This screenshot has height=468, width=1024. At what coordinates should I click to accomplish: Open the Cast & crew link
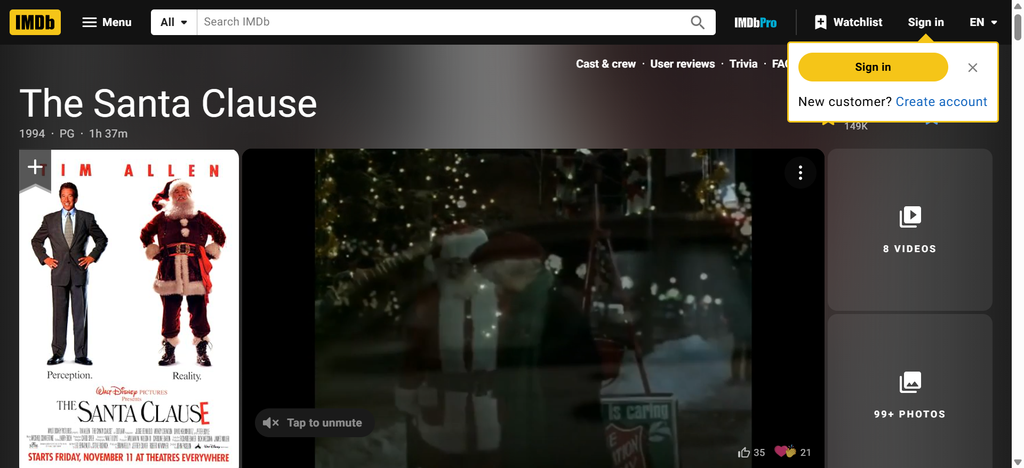[605, 63]
